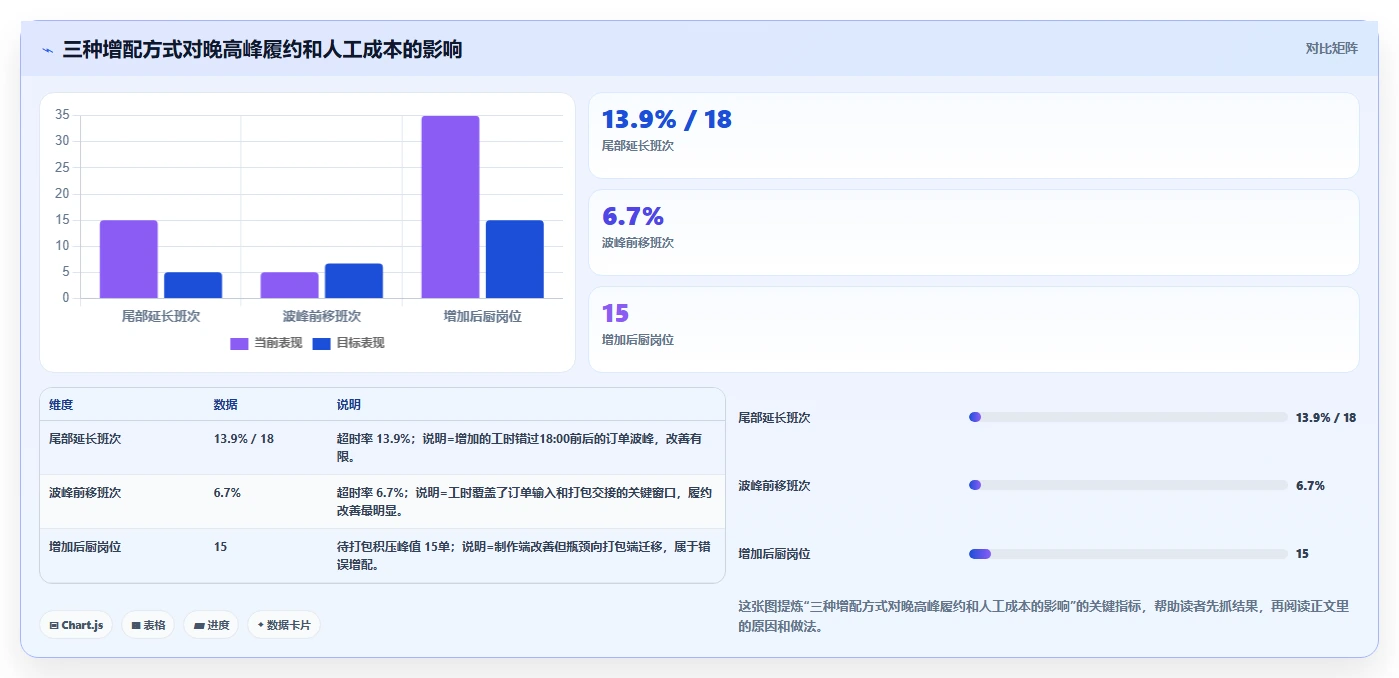Click the main title 三种增配方式对晚高峰履约
The height and width of the screenshot is (678, 1399).
click(262, 49)
